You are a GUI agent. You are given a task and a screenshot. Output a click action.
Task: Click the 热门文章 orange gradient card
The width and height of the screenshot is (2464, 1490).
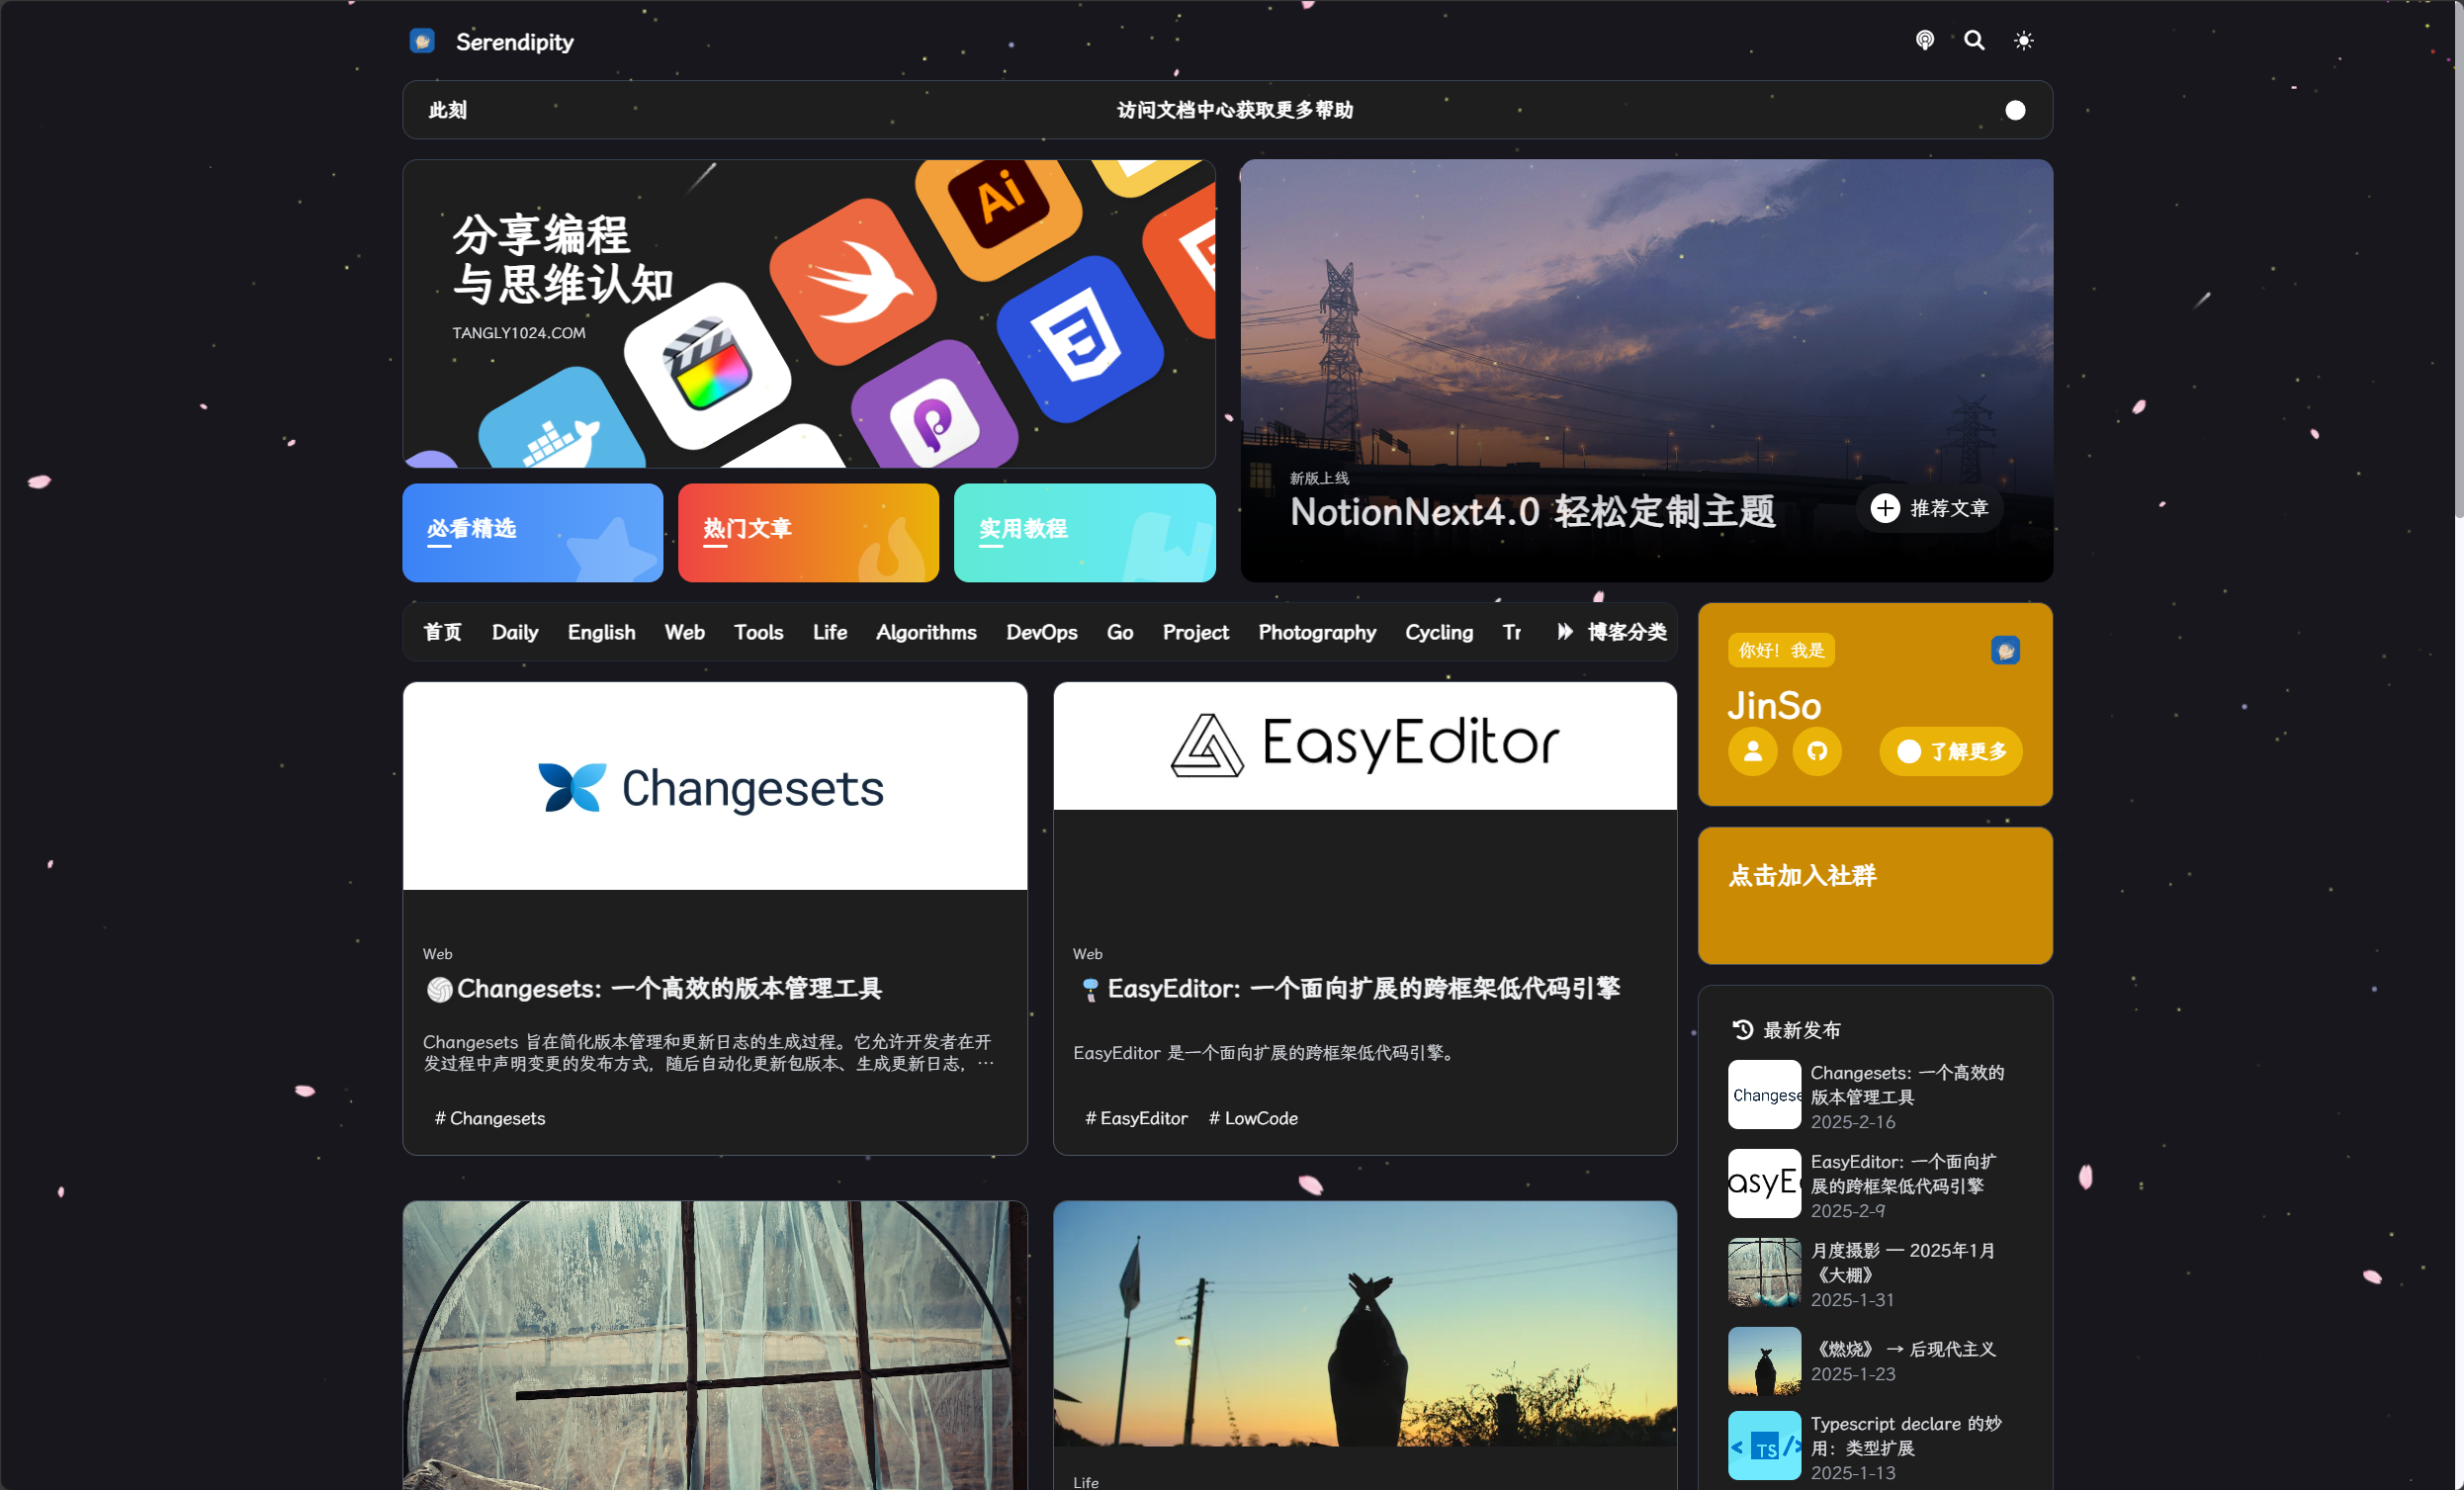pos(808,532)
